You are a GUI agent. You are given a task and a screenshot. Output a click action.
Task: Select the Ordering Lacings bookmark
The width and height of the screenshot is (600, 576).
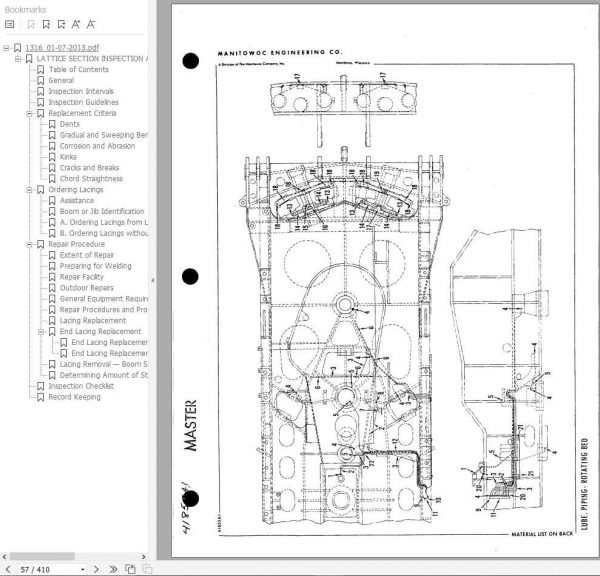coord(76,189)
